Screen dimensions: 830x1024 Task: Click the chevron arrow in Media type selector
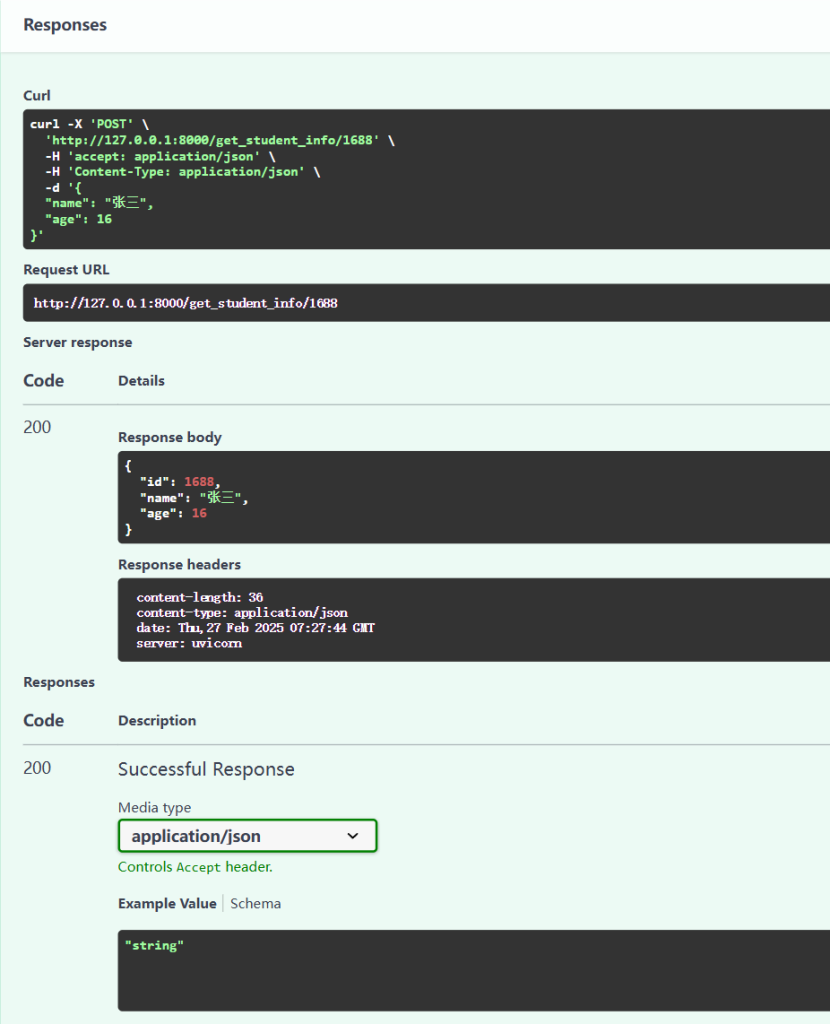(352, 836)
